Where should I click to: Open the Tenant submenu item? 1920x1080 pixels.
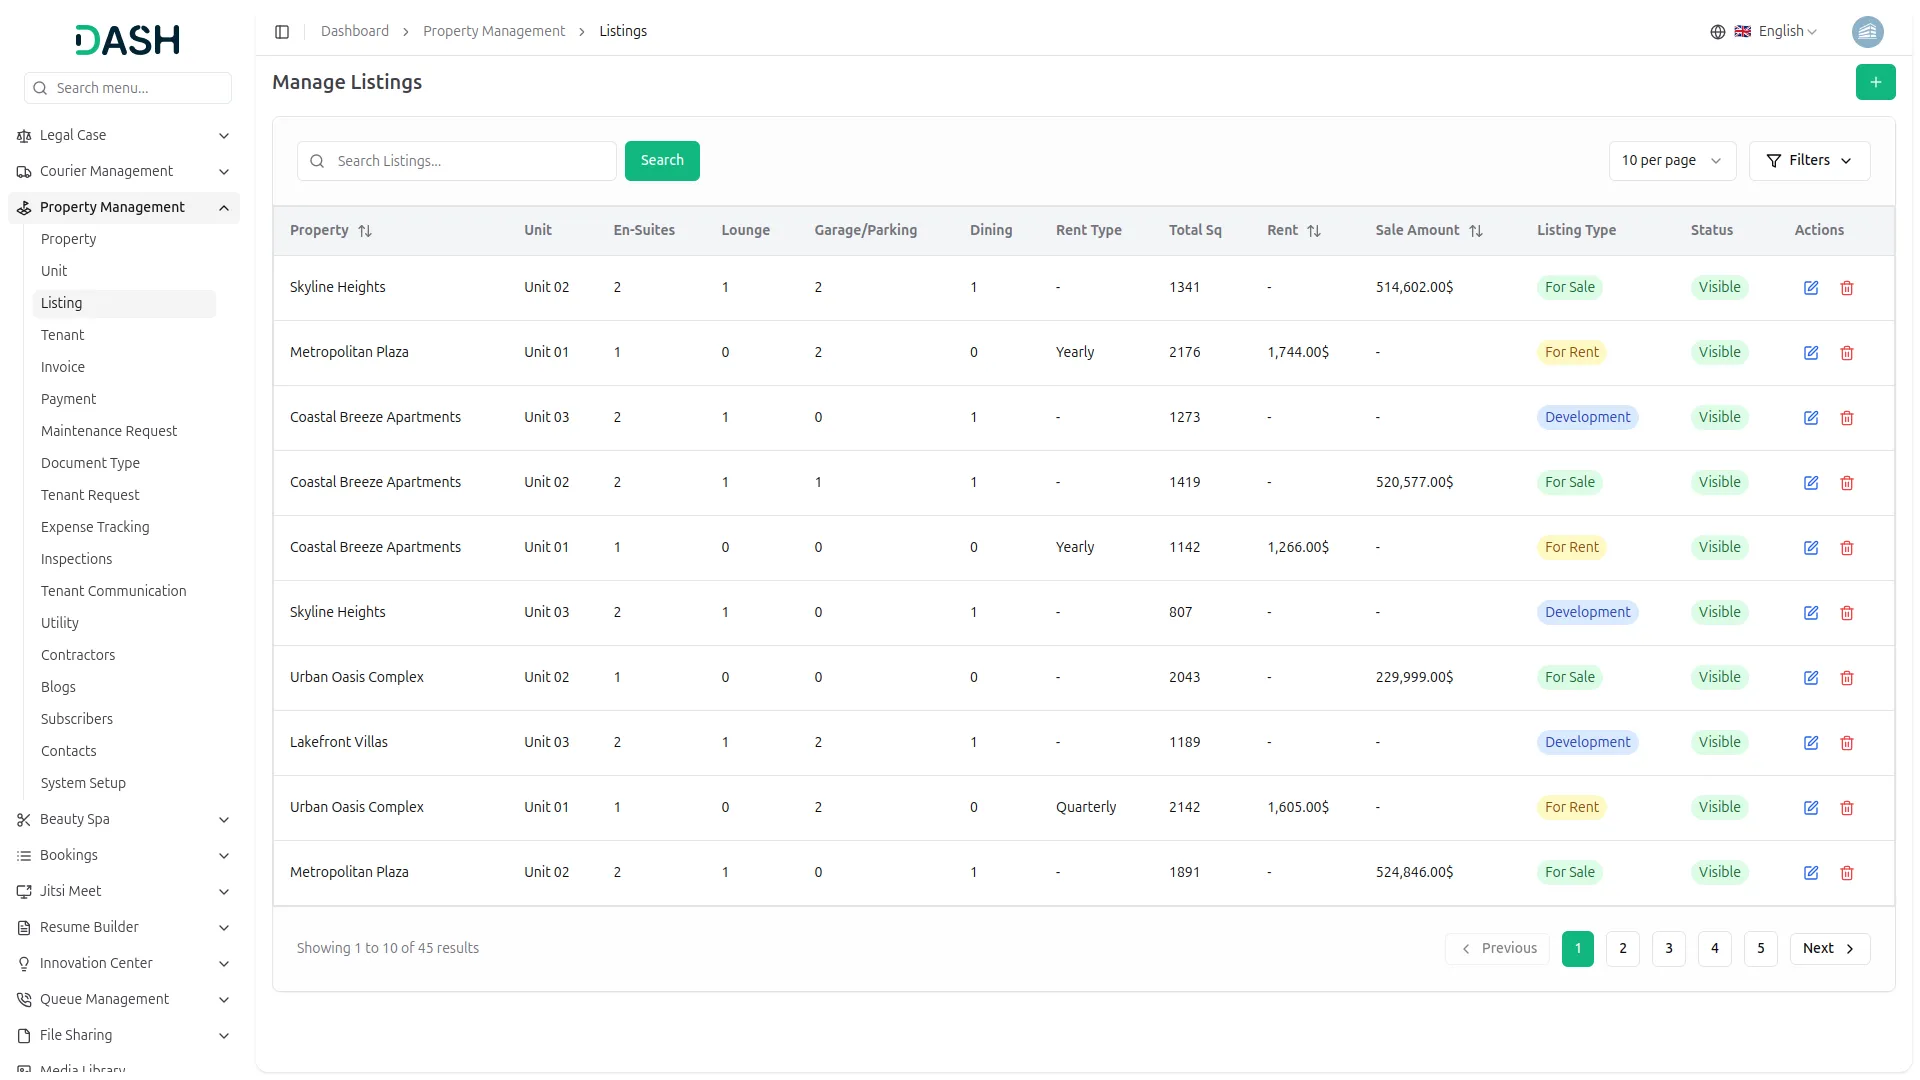62,335
